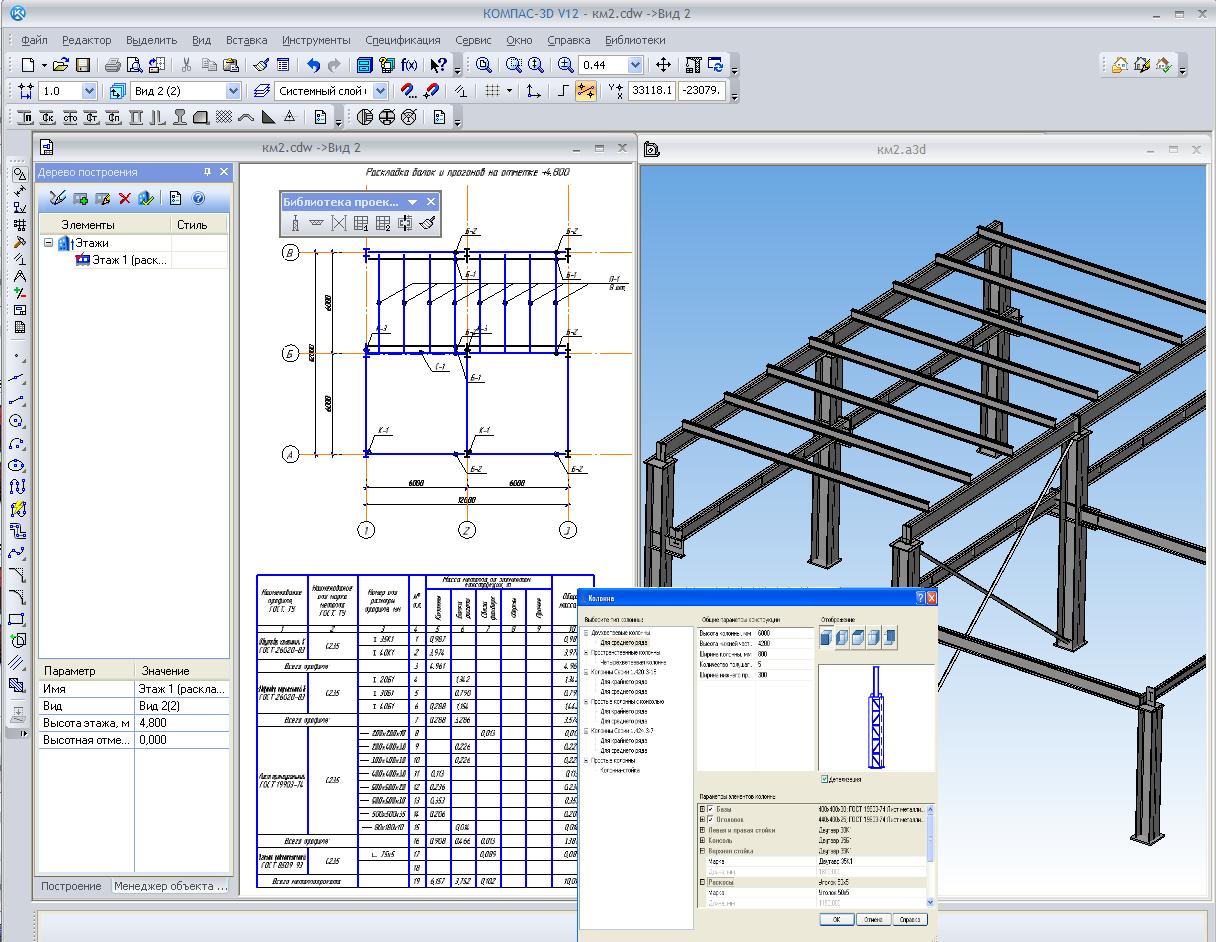Uncheck the Базы checkbox in column parameters
Viewport: 1216px width, 942px height.
pyautogui.click(x=711, y=808)
